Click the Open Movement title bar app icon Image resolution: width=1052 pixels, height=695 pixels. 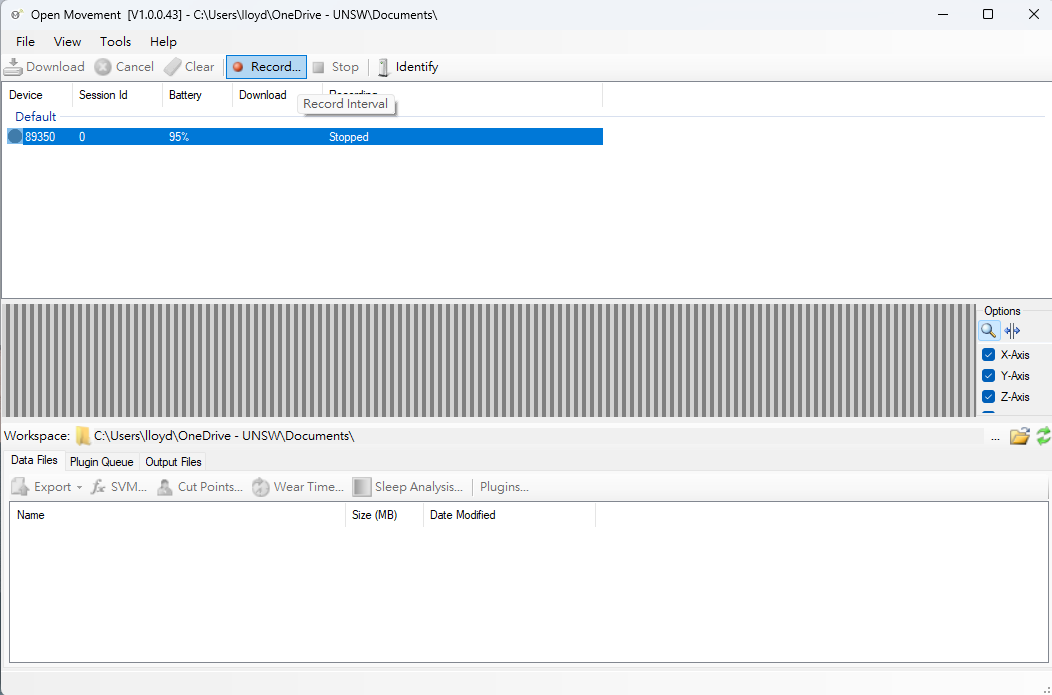17,14
